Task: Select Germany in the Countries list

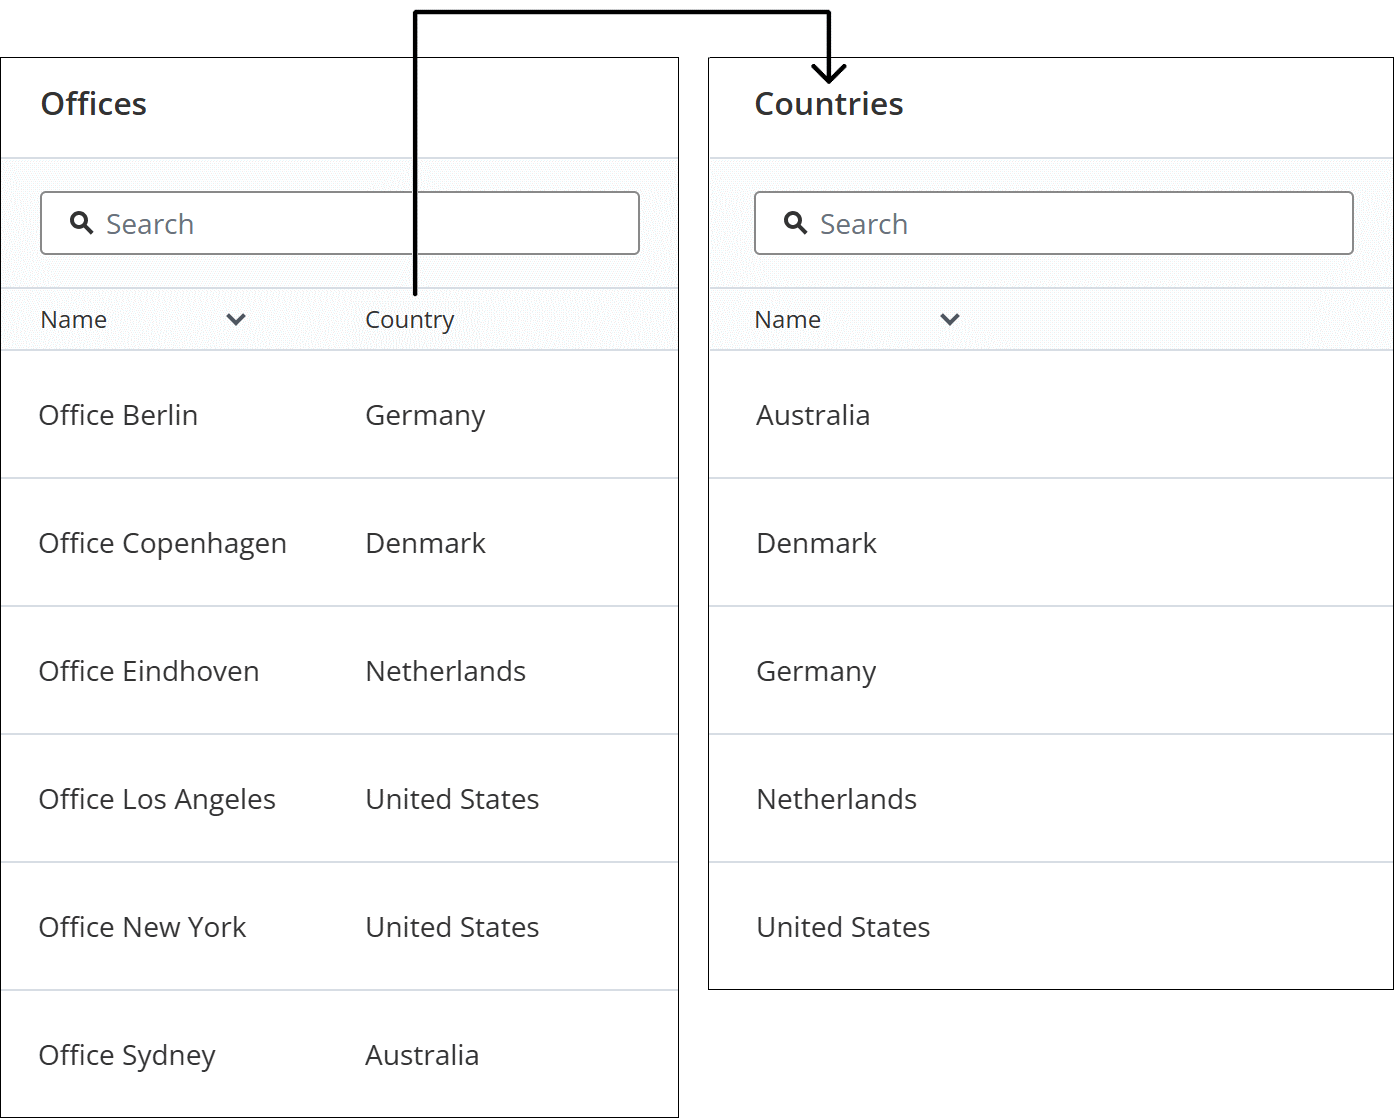Action: pyautogui.click(x=817, y=672)
